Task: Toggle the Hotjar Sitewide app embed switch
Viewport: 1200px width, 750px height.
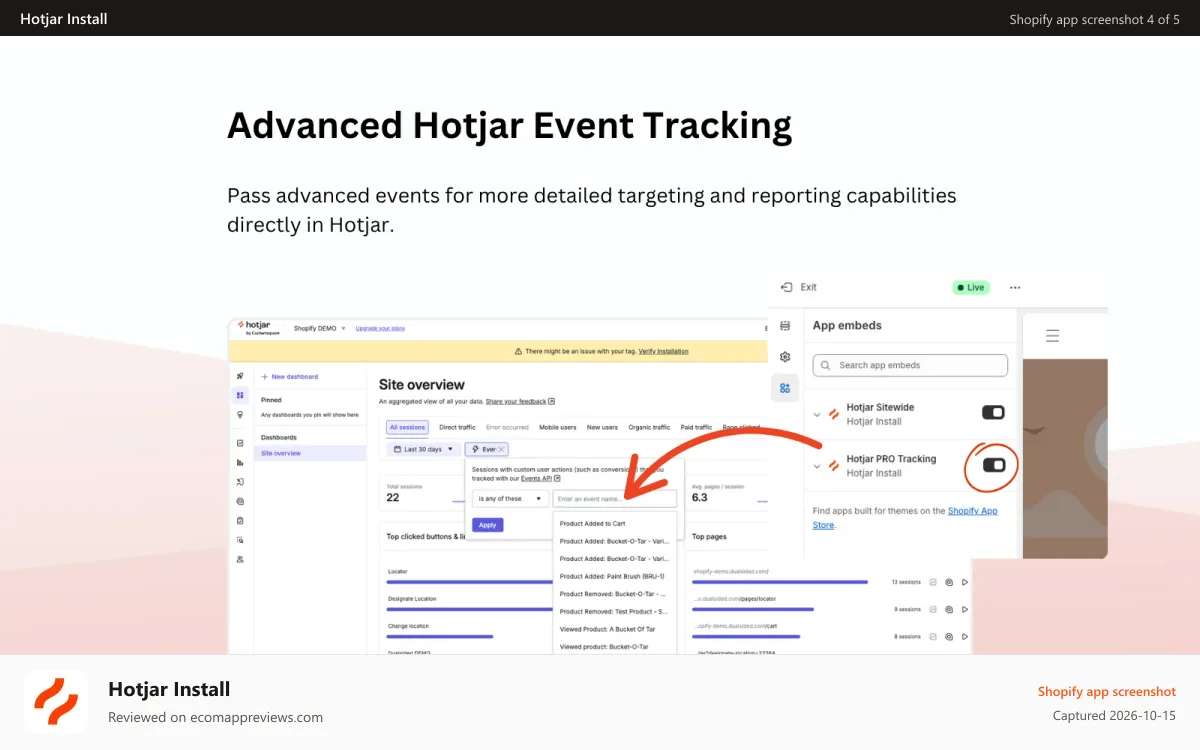Action: click(x=993, y=412)
